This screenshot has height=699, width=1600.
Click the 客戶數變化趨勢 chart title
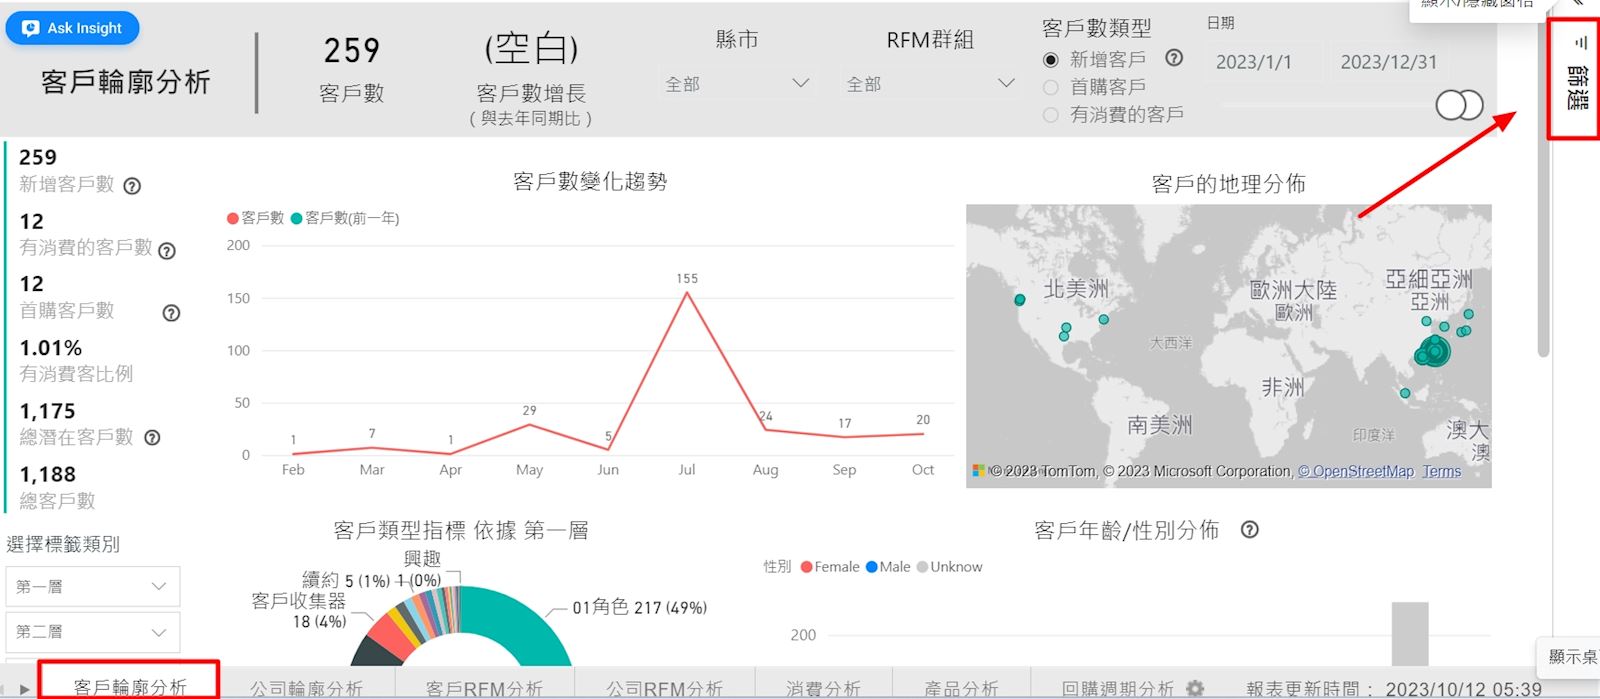click(590, 181)
